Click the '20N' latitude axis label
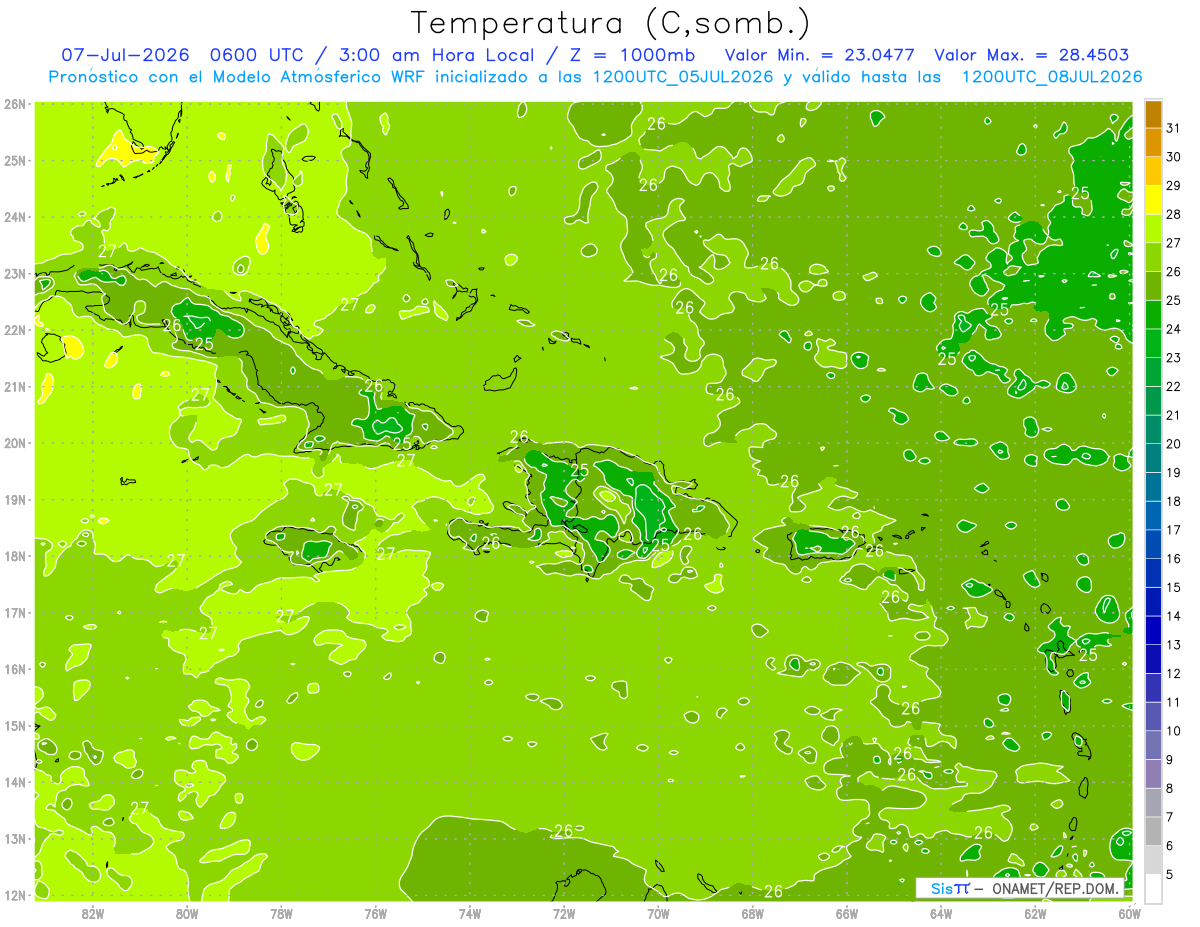The image size is (1200, 927). click(14, 443)
